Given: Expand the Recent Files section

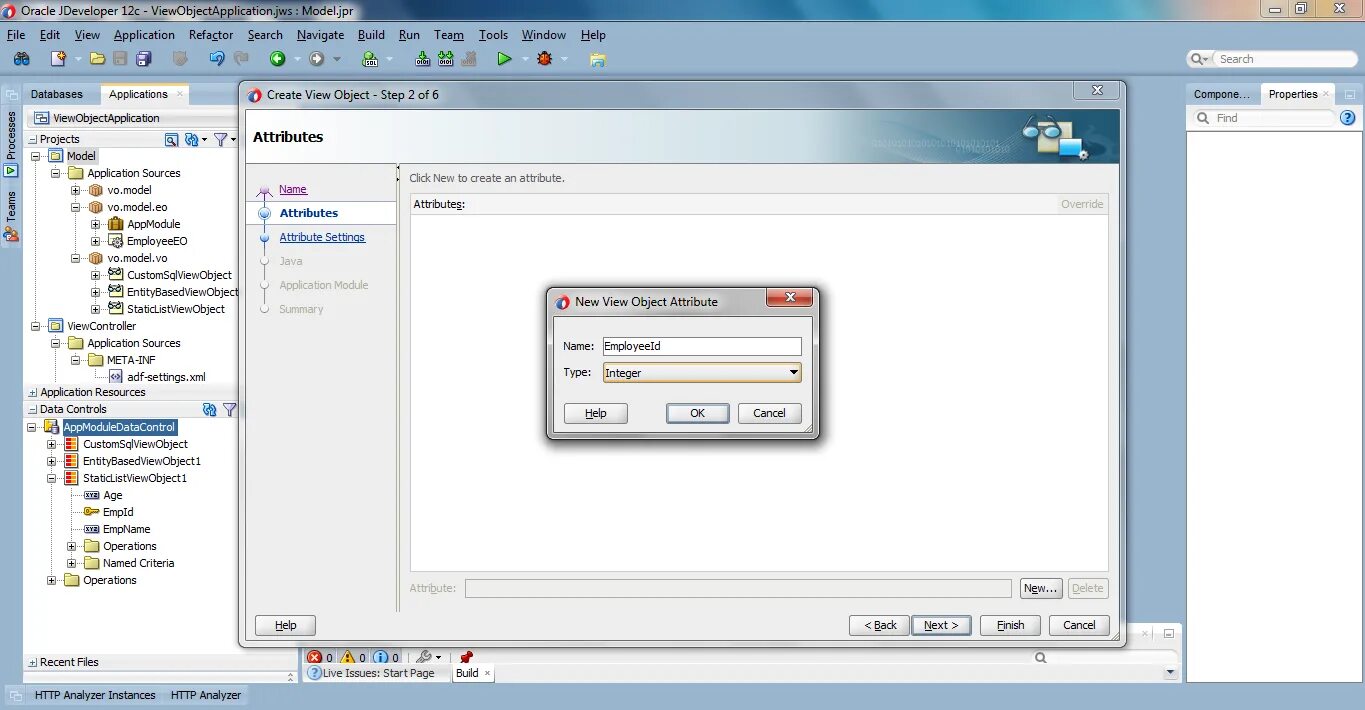Looking at the screenshot, I should [33, 662].
